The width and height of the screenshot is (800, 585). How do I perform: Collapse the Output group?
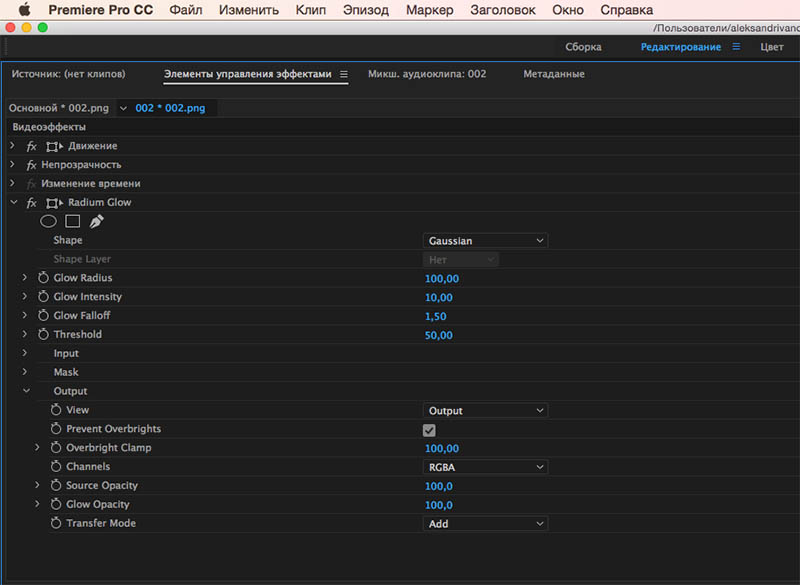26,391
